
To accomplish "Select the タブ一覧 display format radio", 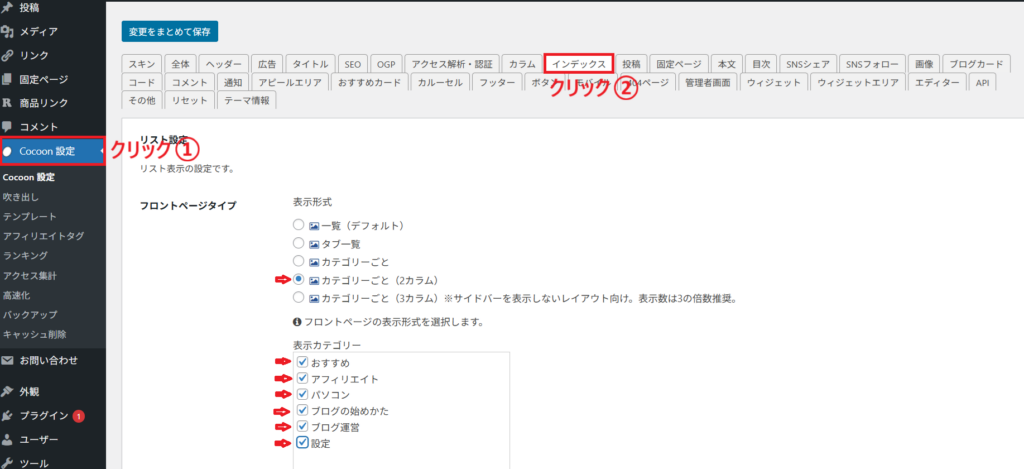I will click(299, 243).
